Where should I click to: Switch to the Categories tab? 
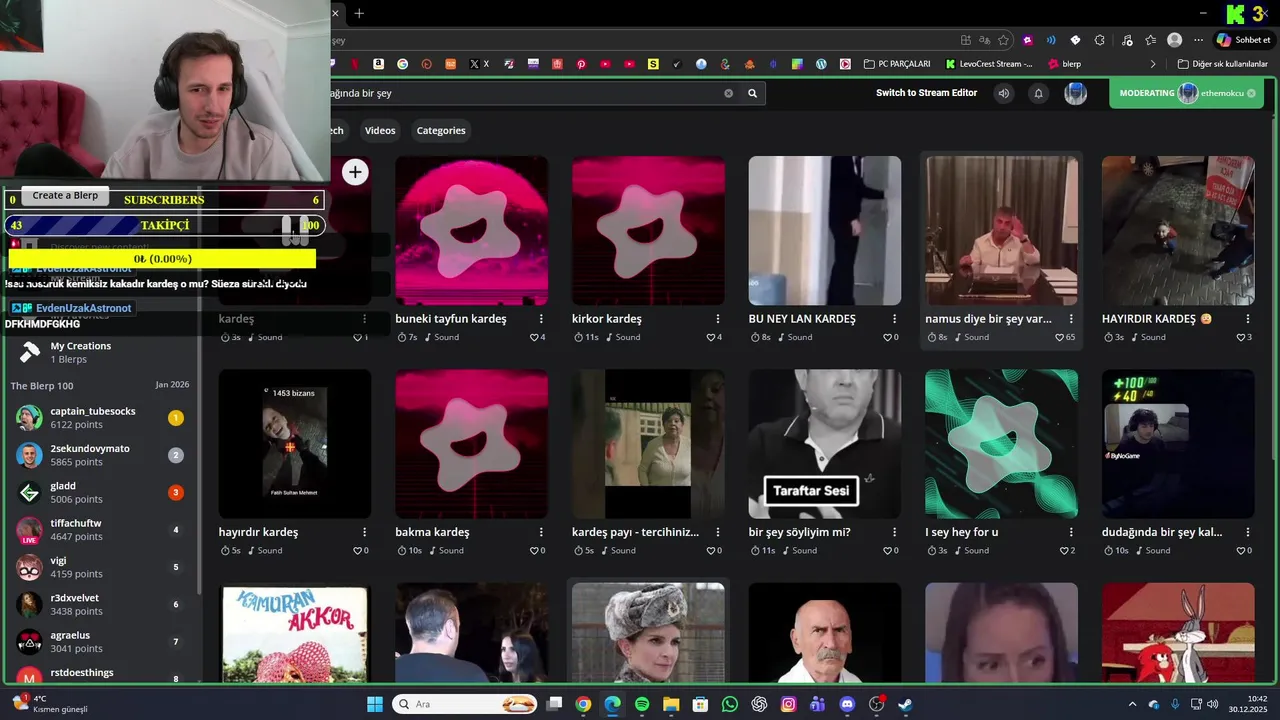coord(441,130)
